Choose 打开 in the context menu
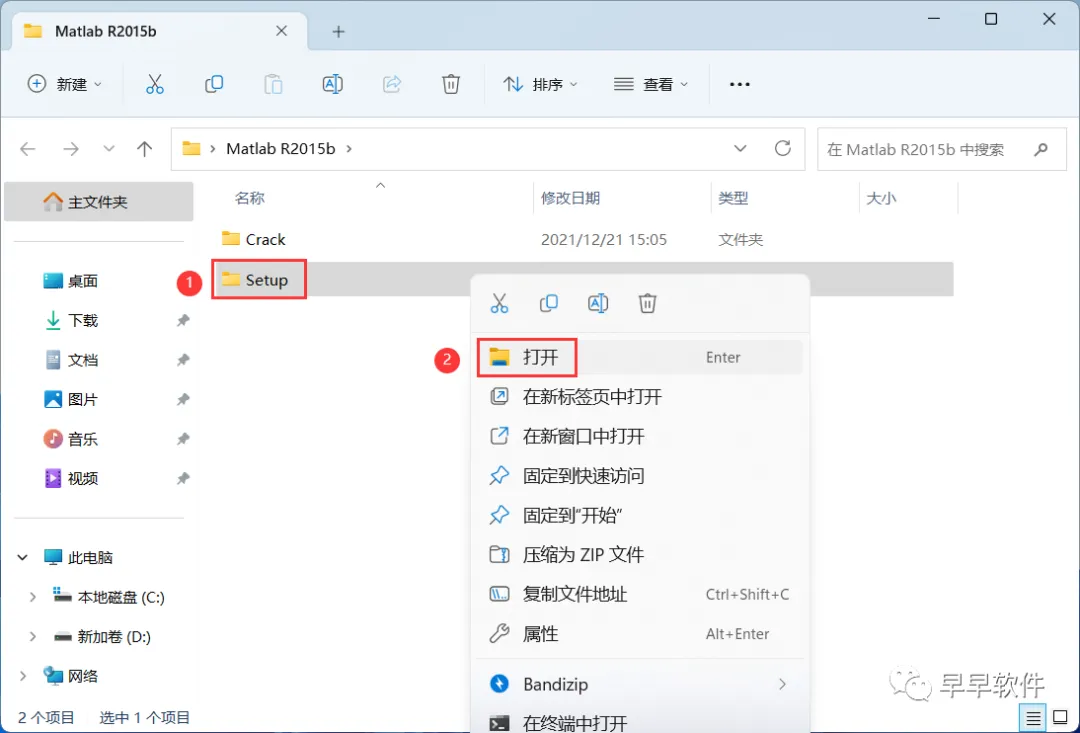 [x=640, y=358]
